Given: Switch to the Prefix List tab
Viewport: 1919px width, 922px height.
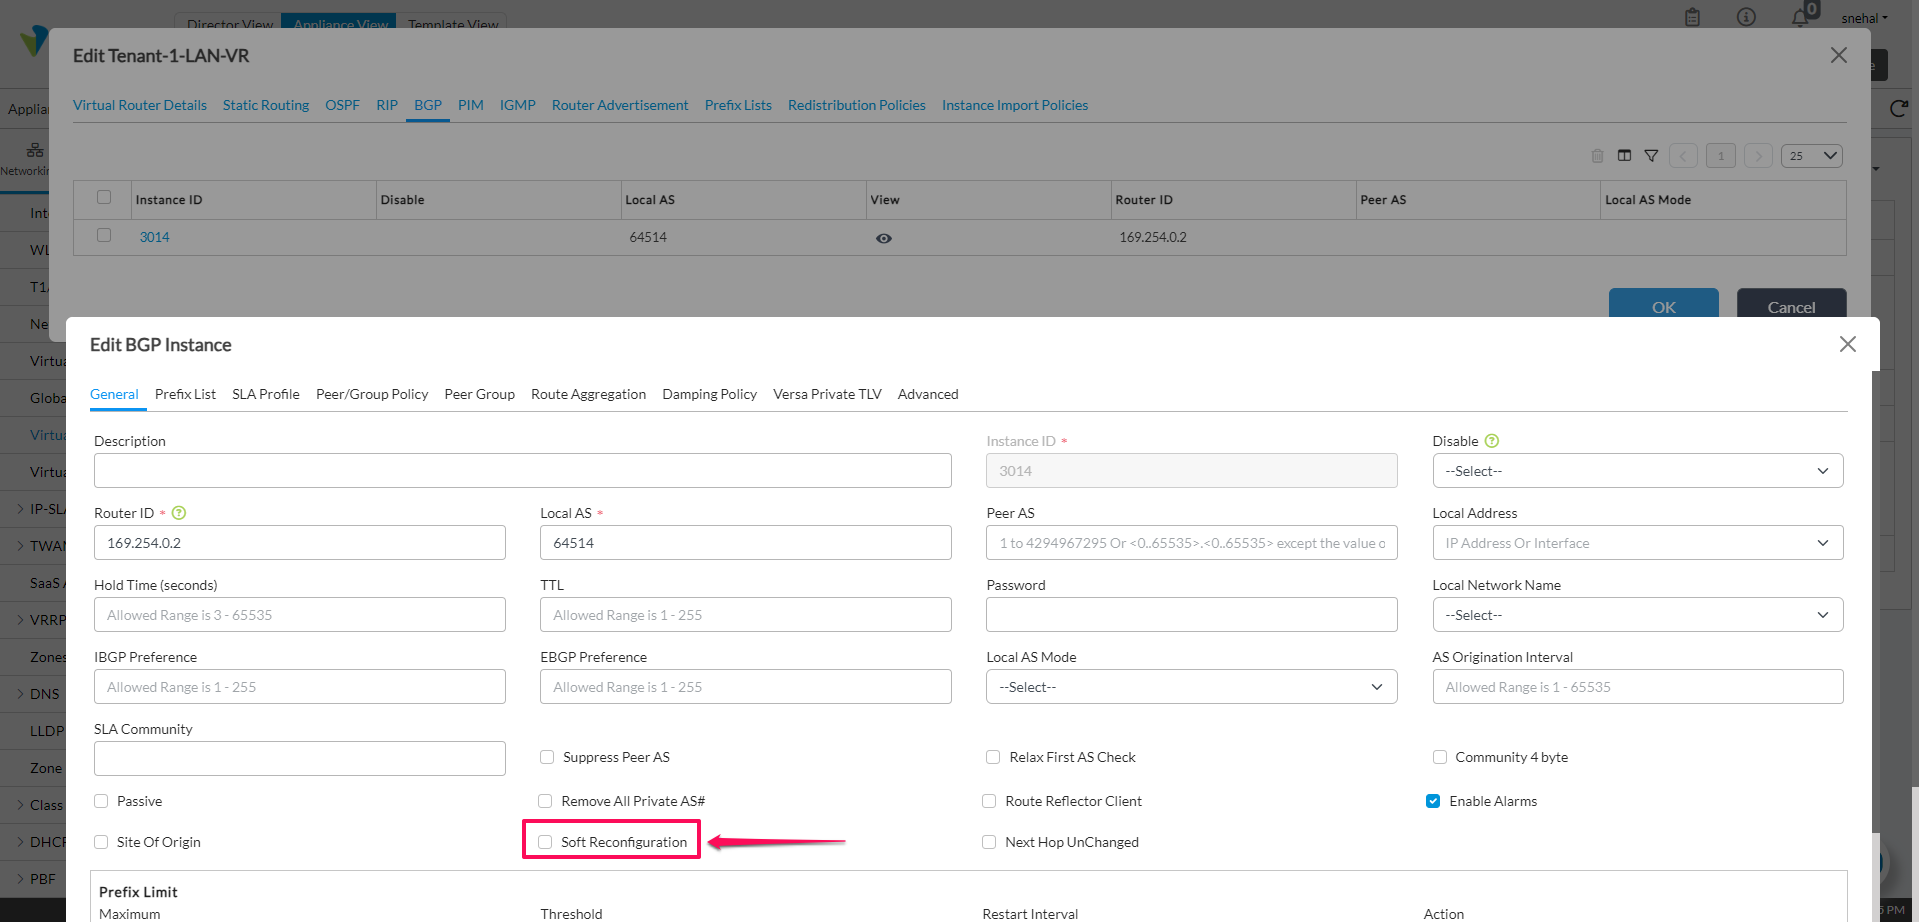Looking at the screenshot, I should (x=185, y=394).
